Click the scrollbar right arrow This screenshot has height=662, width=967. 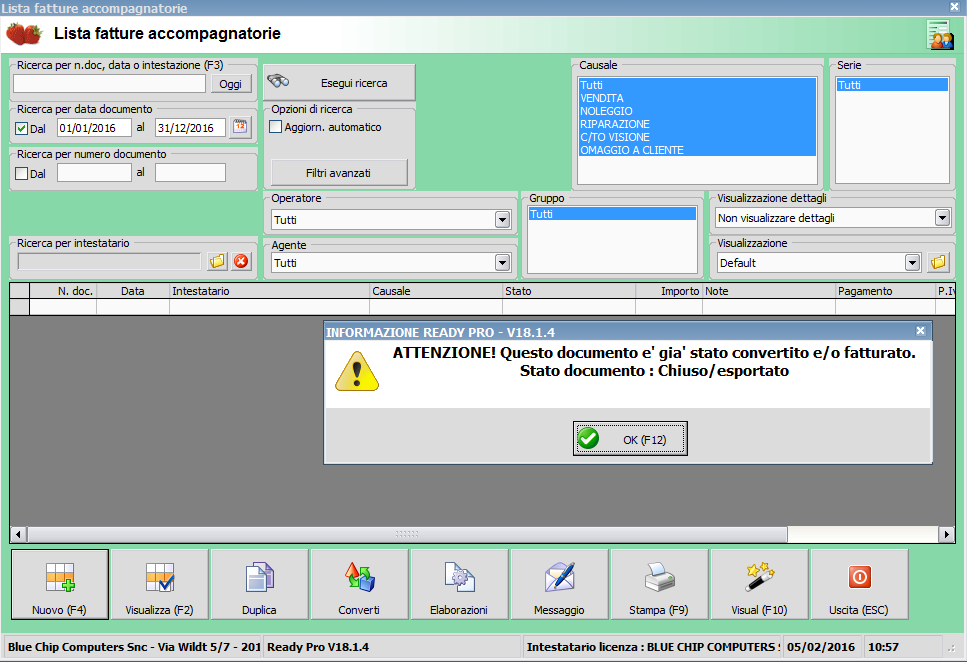(947, 534)
